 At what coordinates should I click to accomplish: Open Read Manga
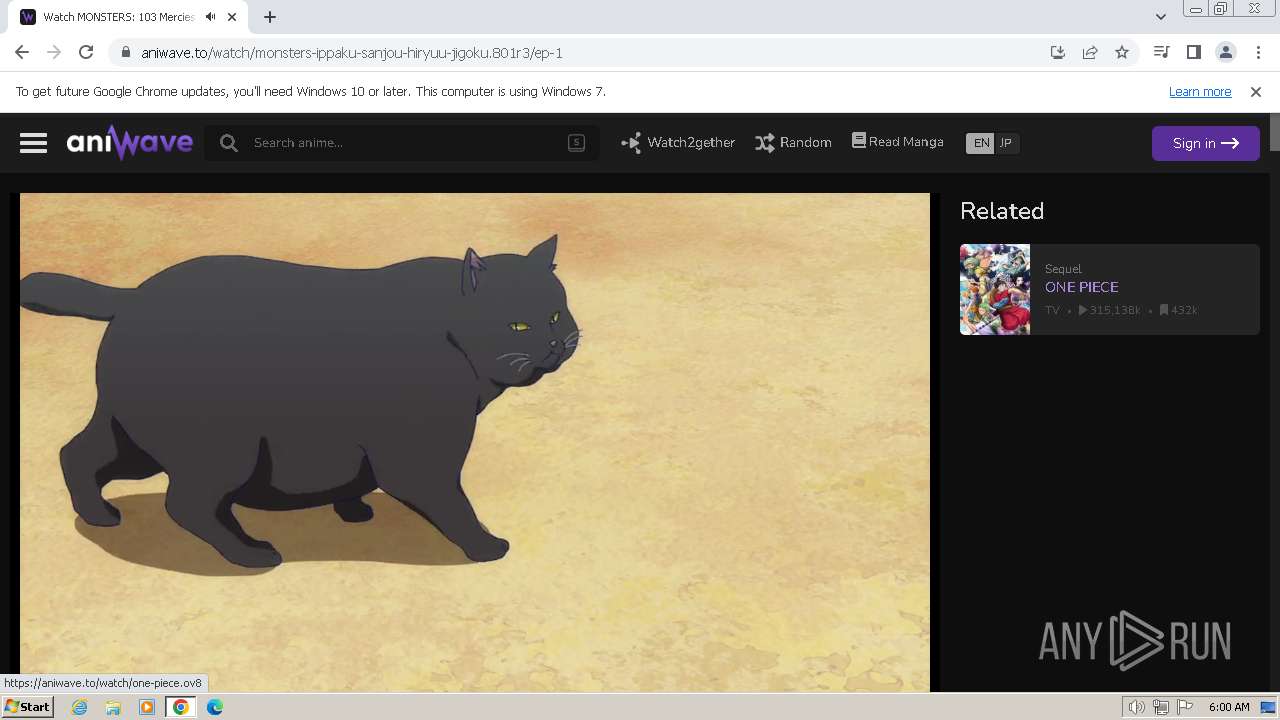tap(898, 142)
